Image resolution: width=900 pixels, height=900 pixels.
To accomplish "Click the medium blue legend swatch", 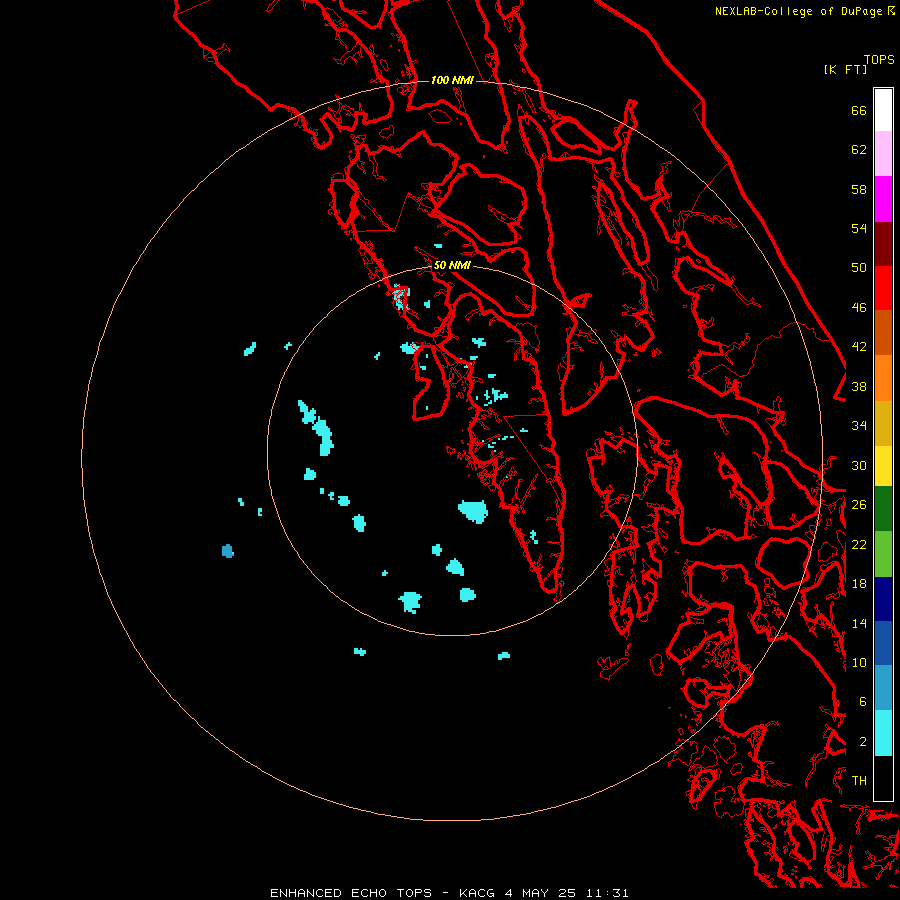I will pyautogui.click(x=883, y=643).
